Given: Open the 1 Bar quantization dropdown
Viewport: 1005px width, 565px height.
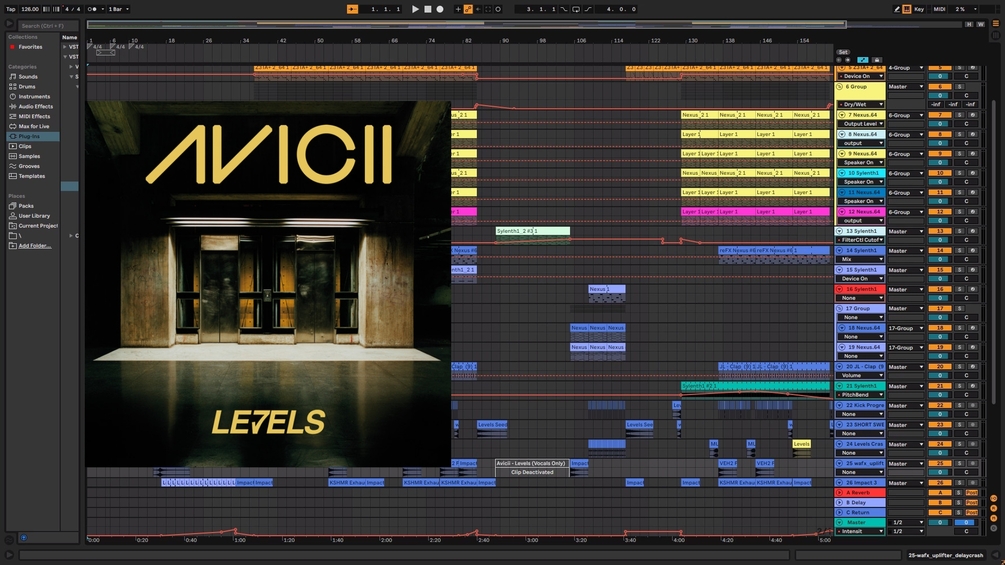Looking at the screenshot, I should 118,9.
